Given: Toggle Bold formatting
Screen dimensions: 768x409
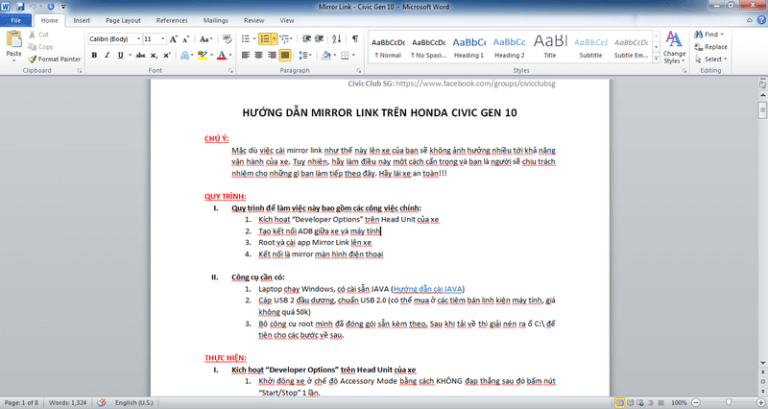Looking at the screenshot, I should point(93,56).
